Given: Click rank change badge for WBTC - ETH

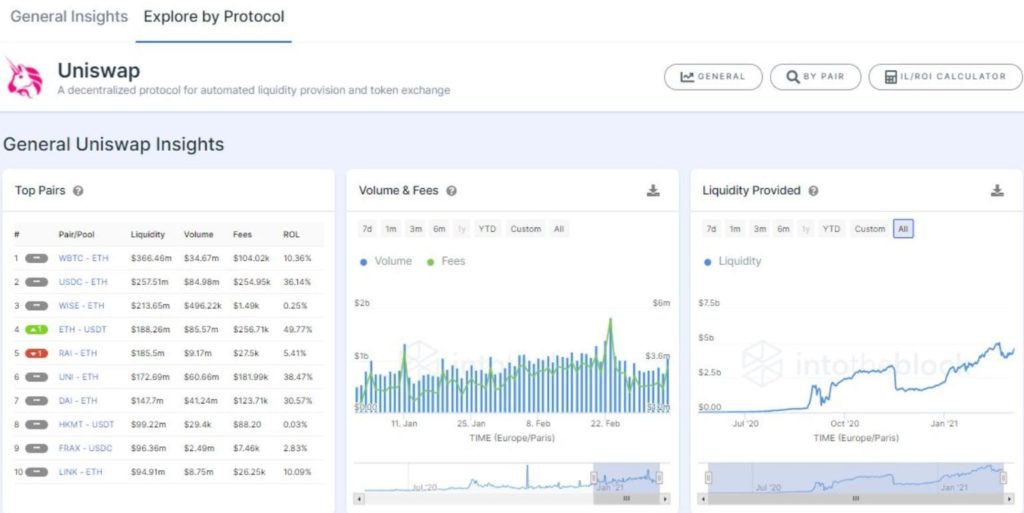Looking at the screenshot, I should click(x=37, y=258).
